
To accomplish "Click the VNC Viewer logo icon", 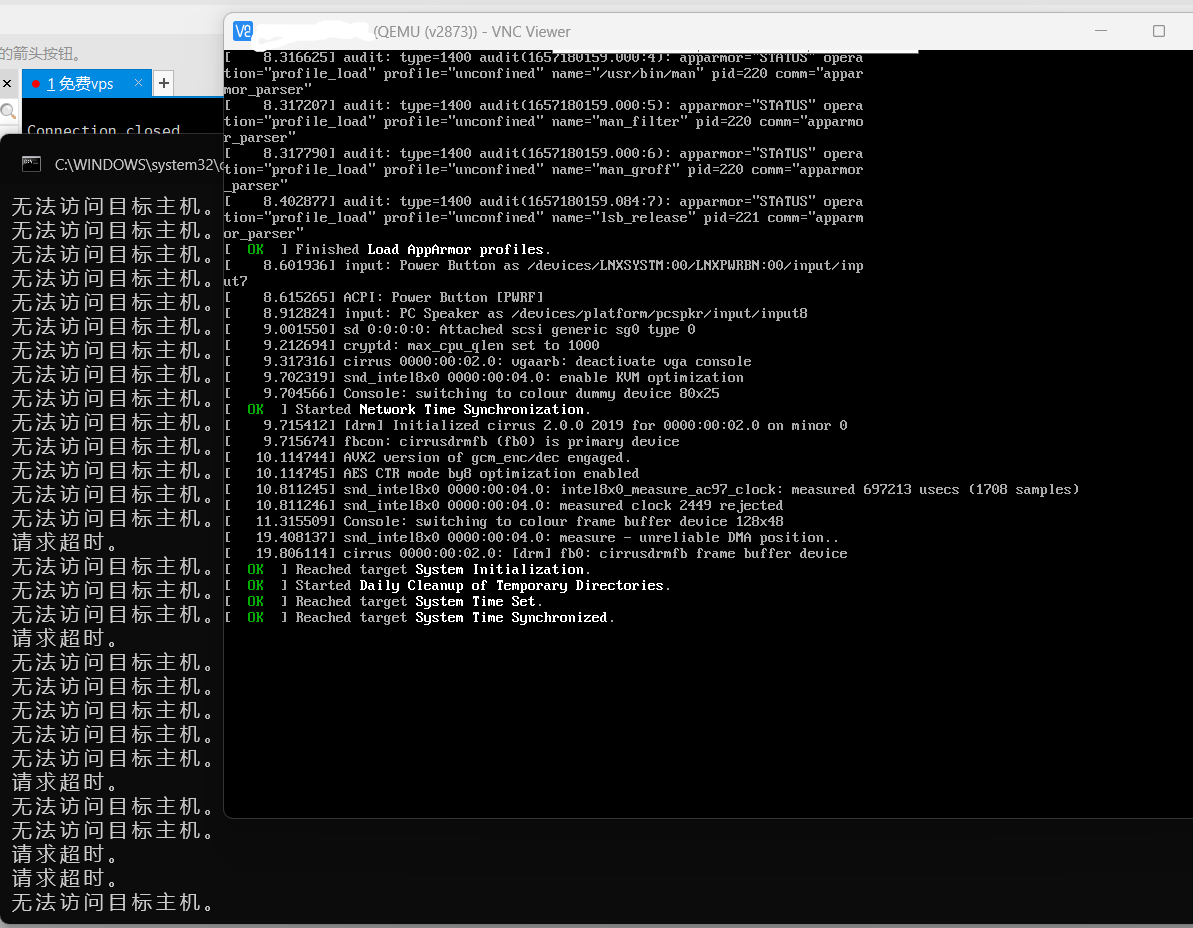I will [x=243, y=31].
